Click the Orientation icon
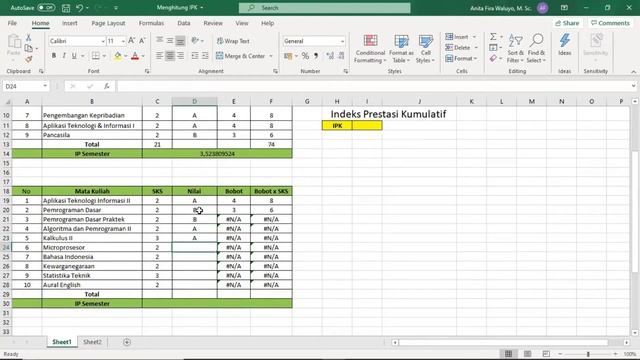The width and height of the screenshot is (640, 360). coord(195,40)
